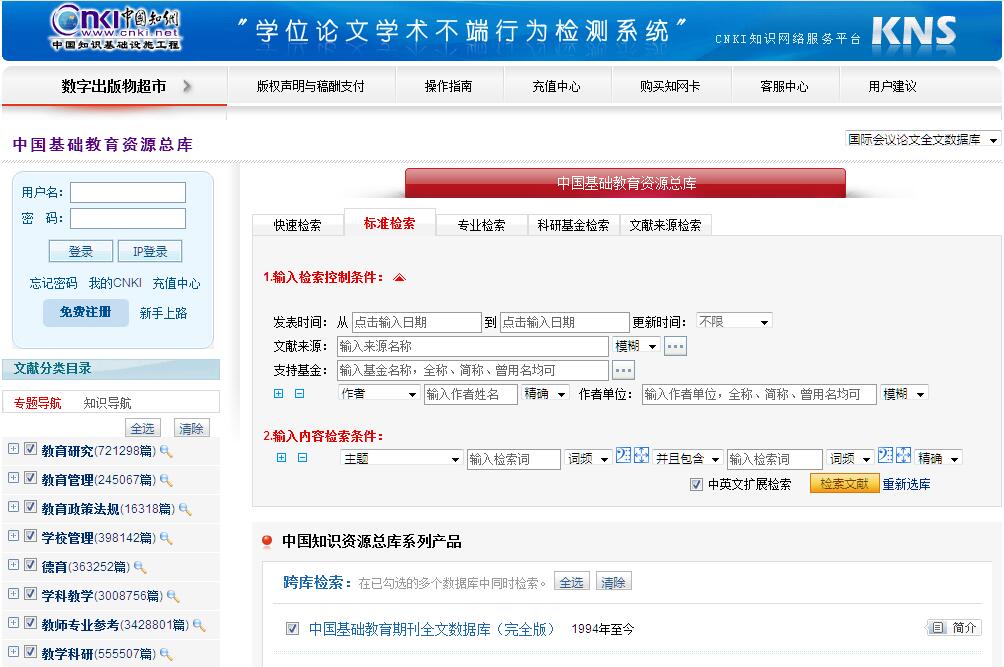
Task: Uncheck 中国基础教育期刊全文数据库 checkbox
Action: click(292, 629)
